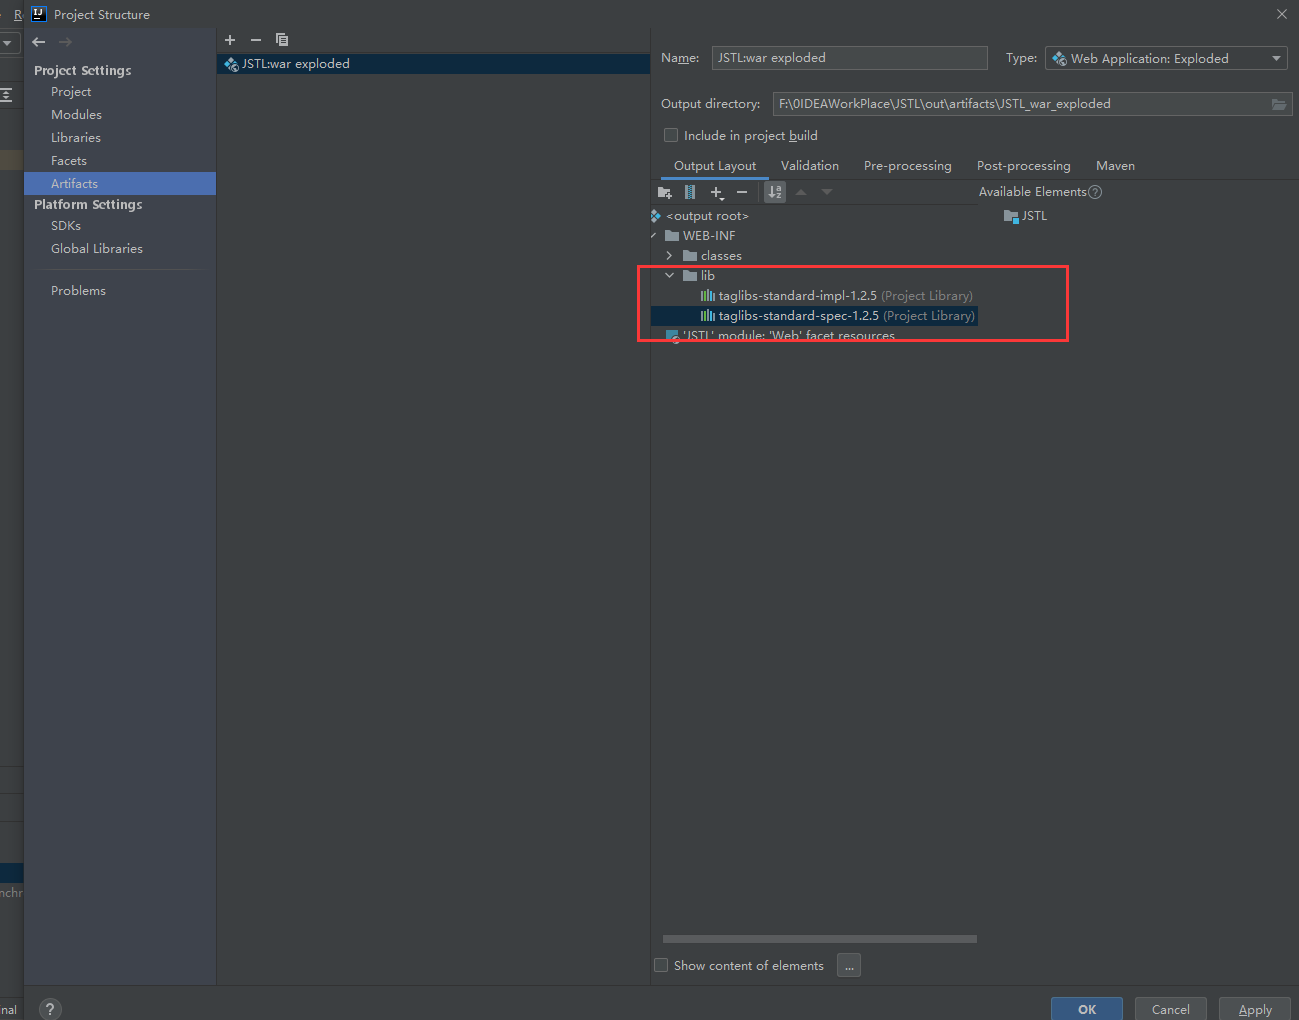Edit the artifact Name field

click(x=850, y=58)
